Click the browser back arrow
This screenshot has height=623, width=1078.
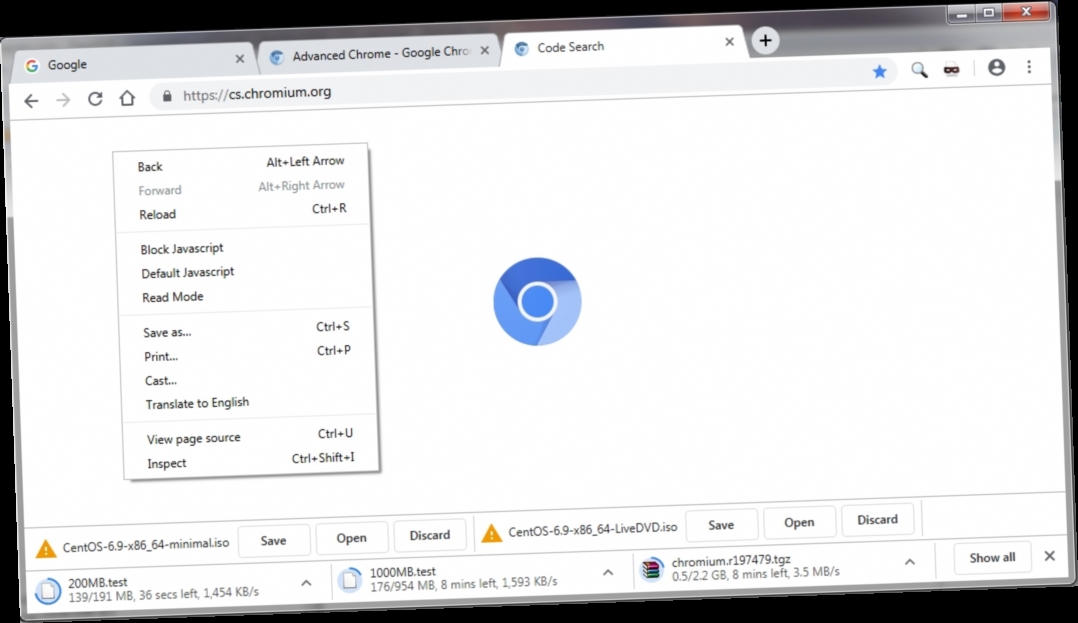click(x=31, y=101)
